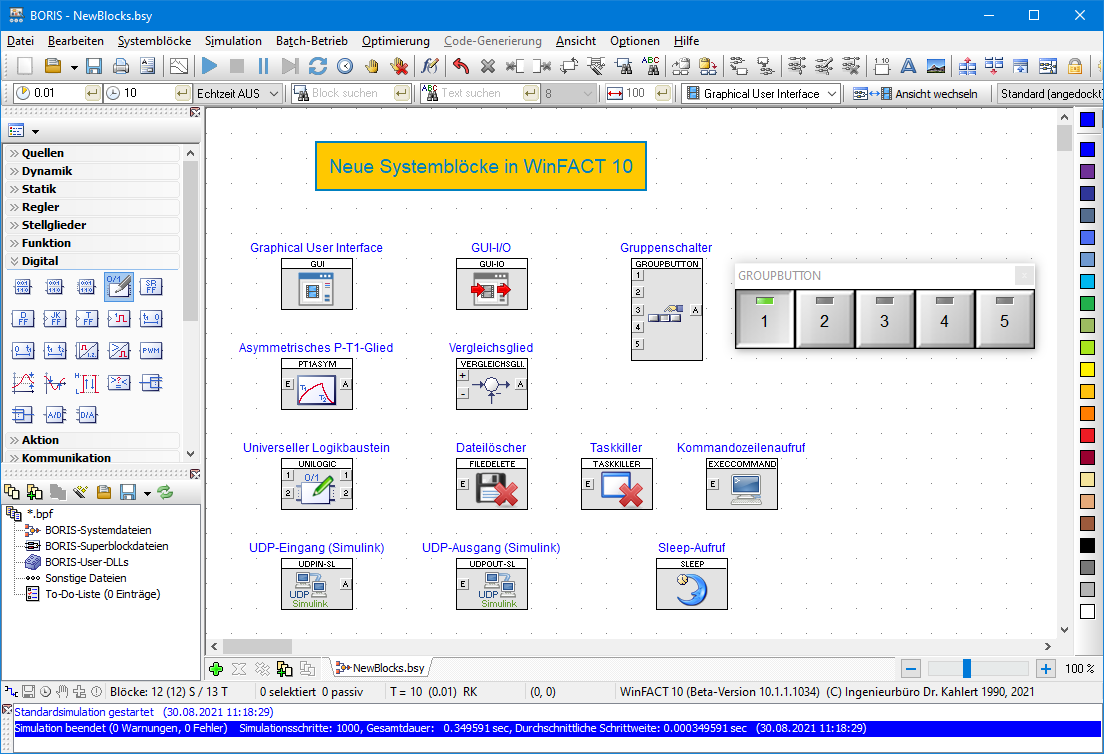The width and height of the screenshot is (1104, 754).
Task: Expand the Funktion block category
Action: (92, 243)
